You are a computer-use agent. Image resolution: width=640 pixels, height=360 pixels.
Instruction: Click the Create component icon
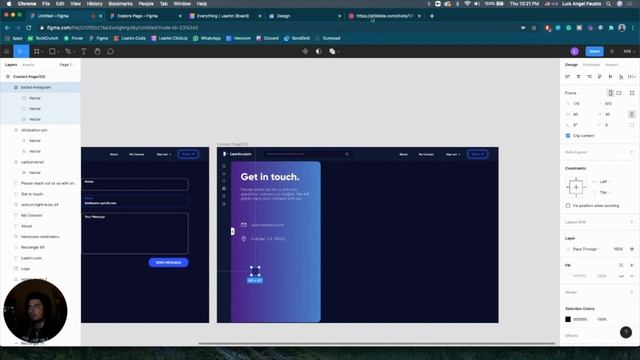(x=305, y=51)
